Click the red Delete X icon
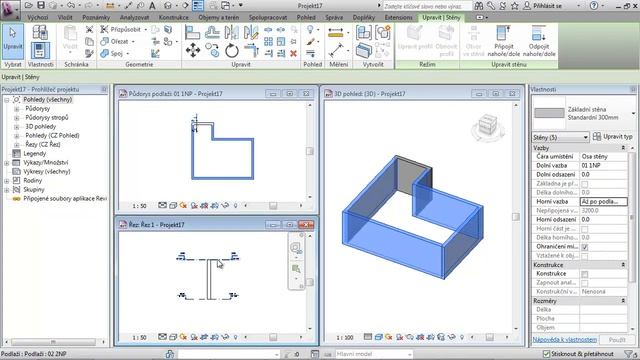This screenshot has width=640, height=360. (x=293, y=53)
